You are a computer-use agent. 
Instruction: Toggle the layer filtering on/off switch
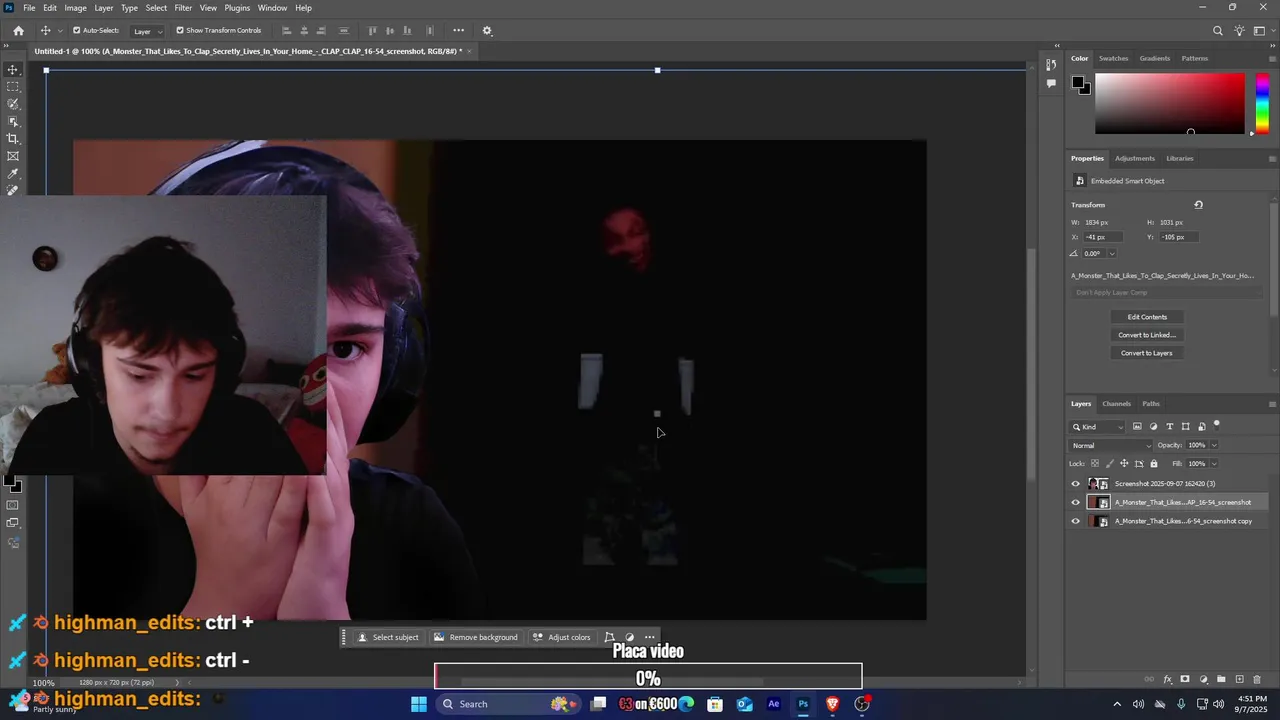pos(1217,425)
